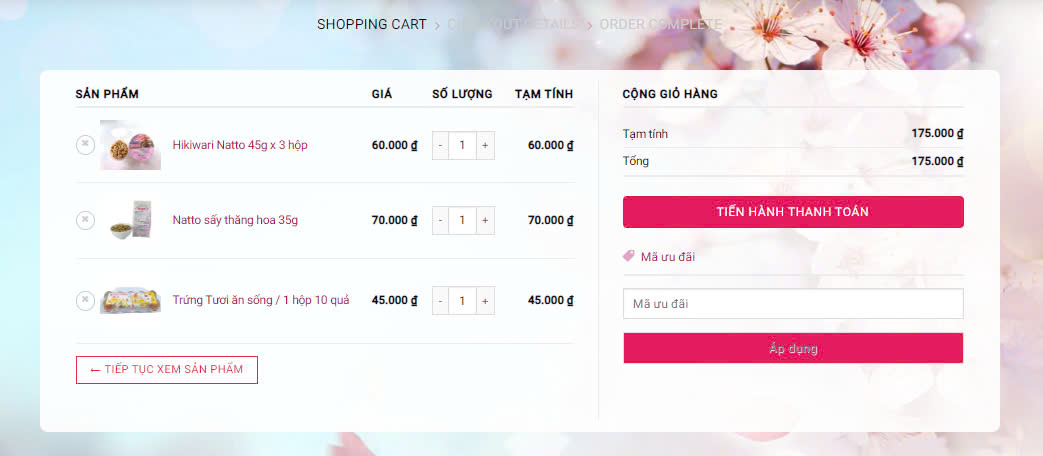The height and width of the screenshot is (456, 1043).
Task: Increase Natto sấy thăng hoa quantity
Action: click(x=485, y=220)
